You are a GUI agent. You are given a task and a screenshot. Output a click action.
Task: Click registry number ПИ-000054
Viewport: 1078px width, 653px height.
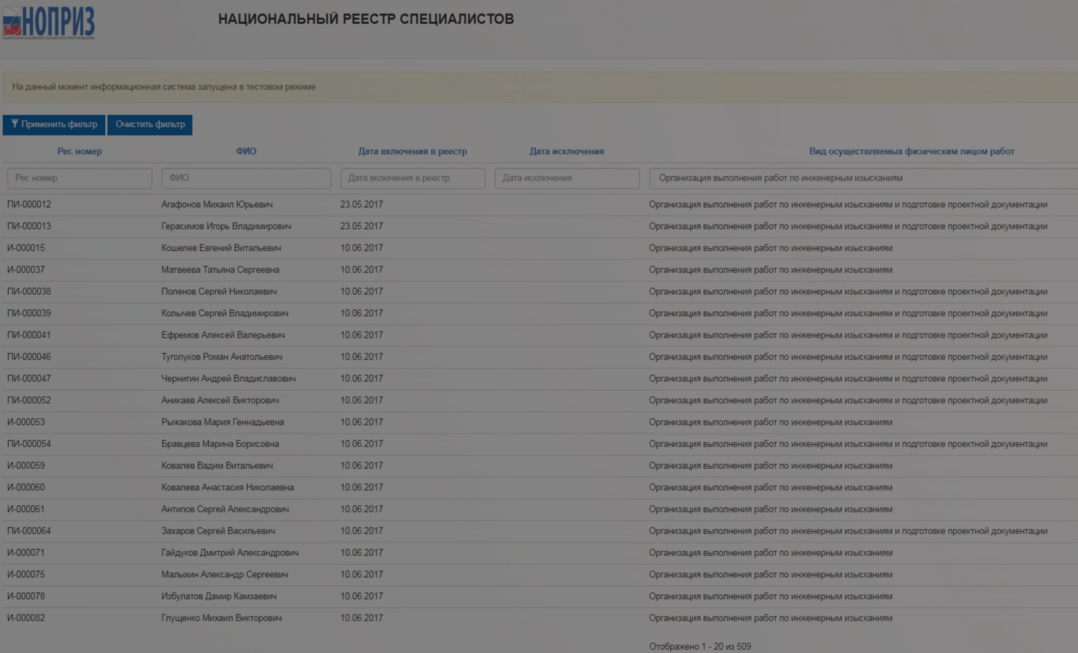click(x=29, y=444)
